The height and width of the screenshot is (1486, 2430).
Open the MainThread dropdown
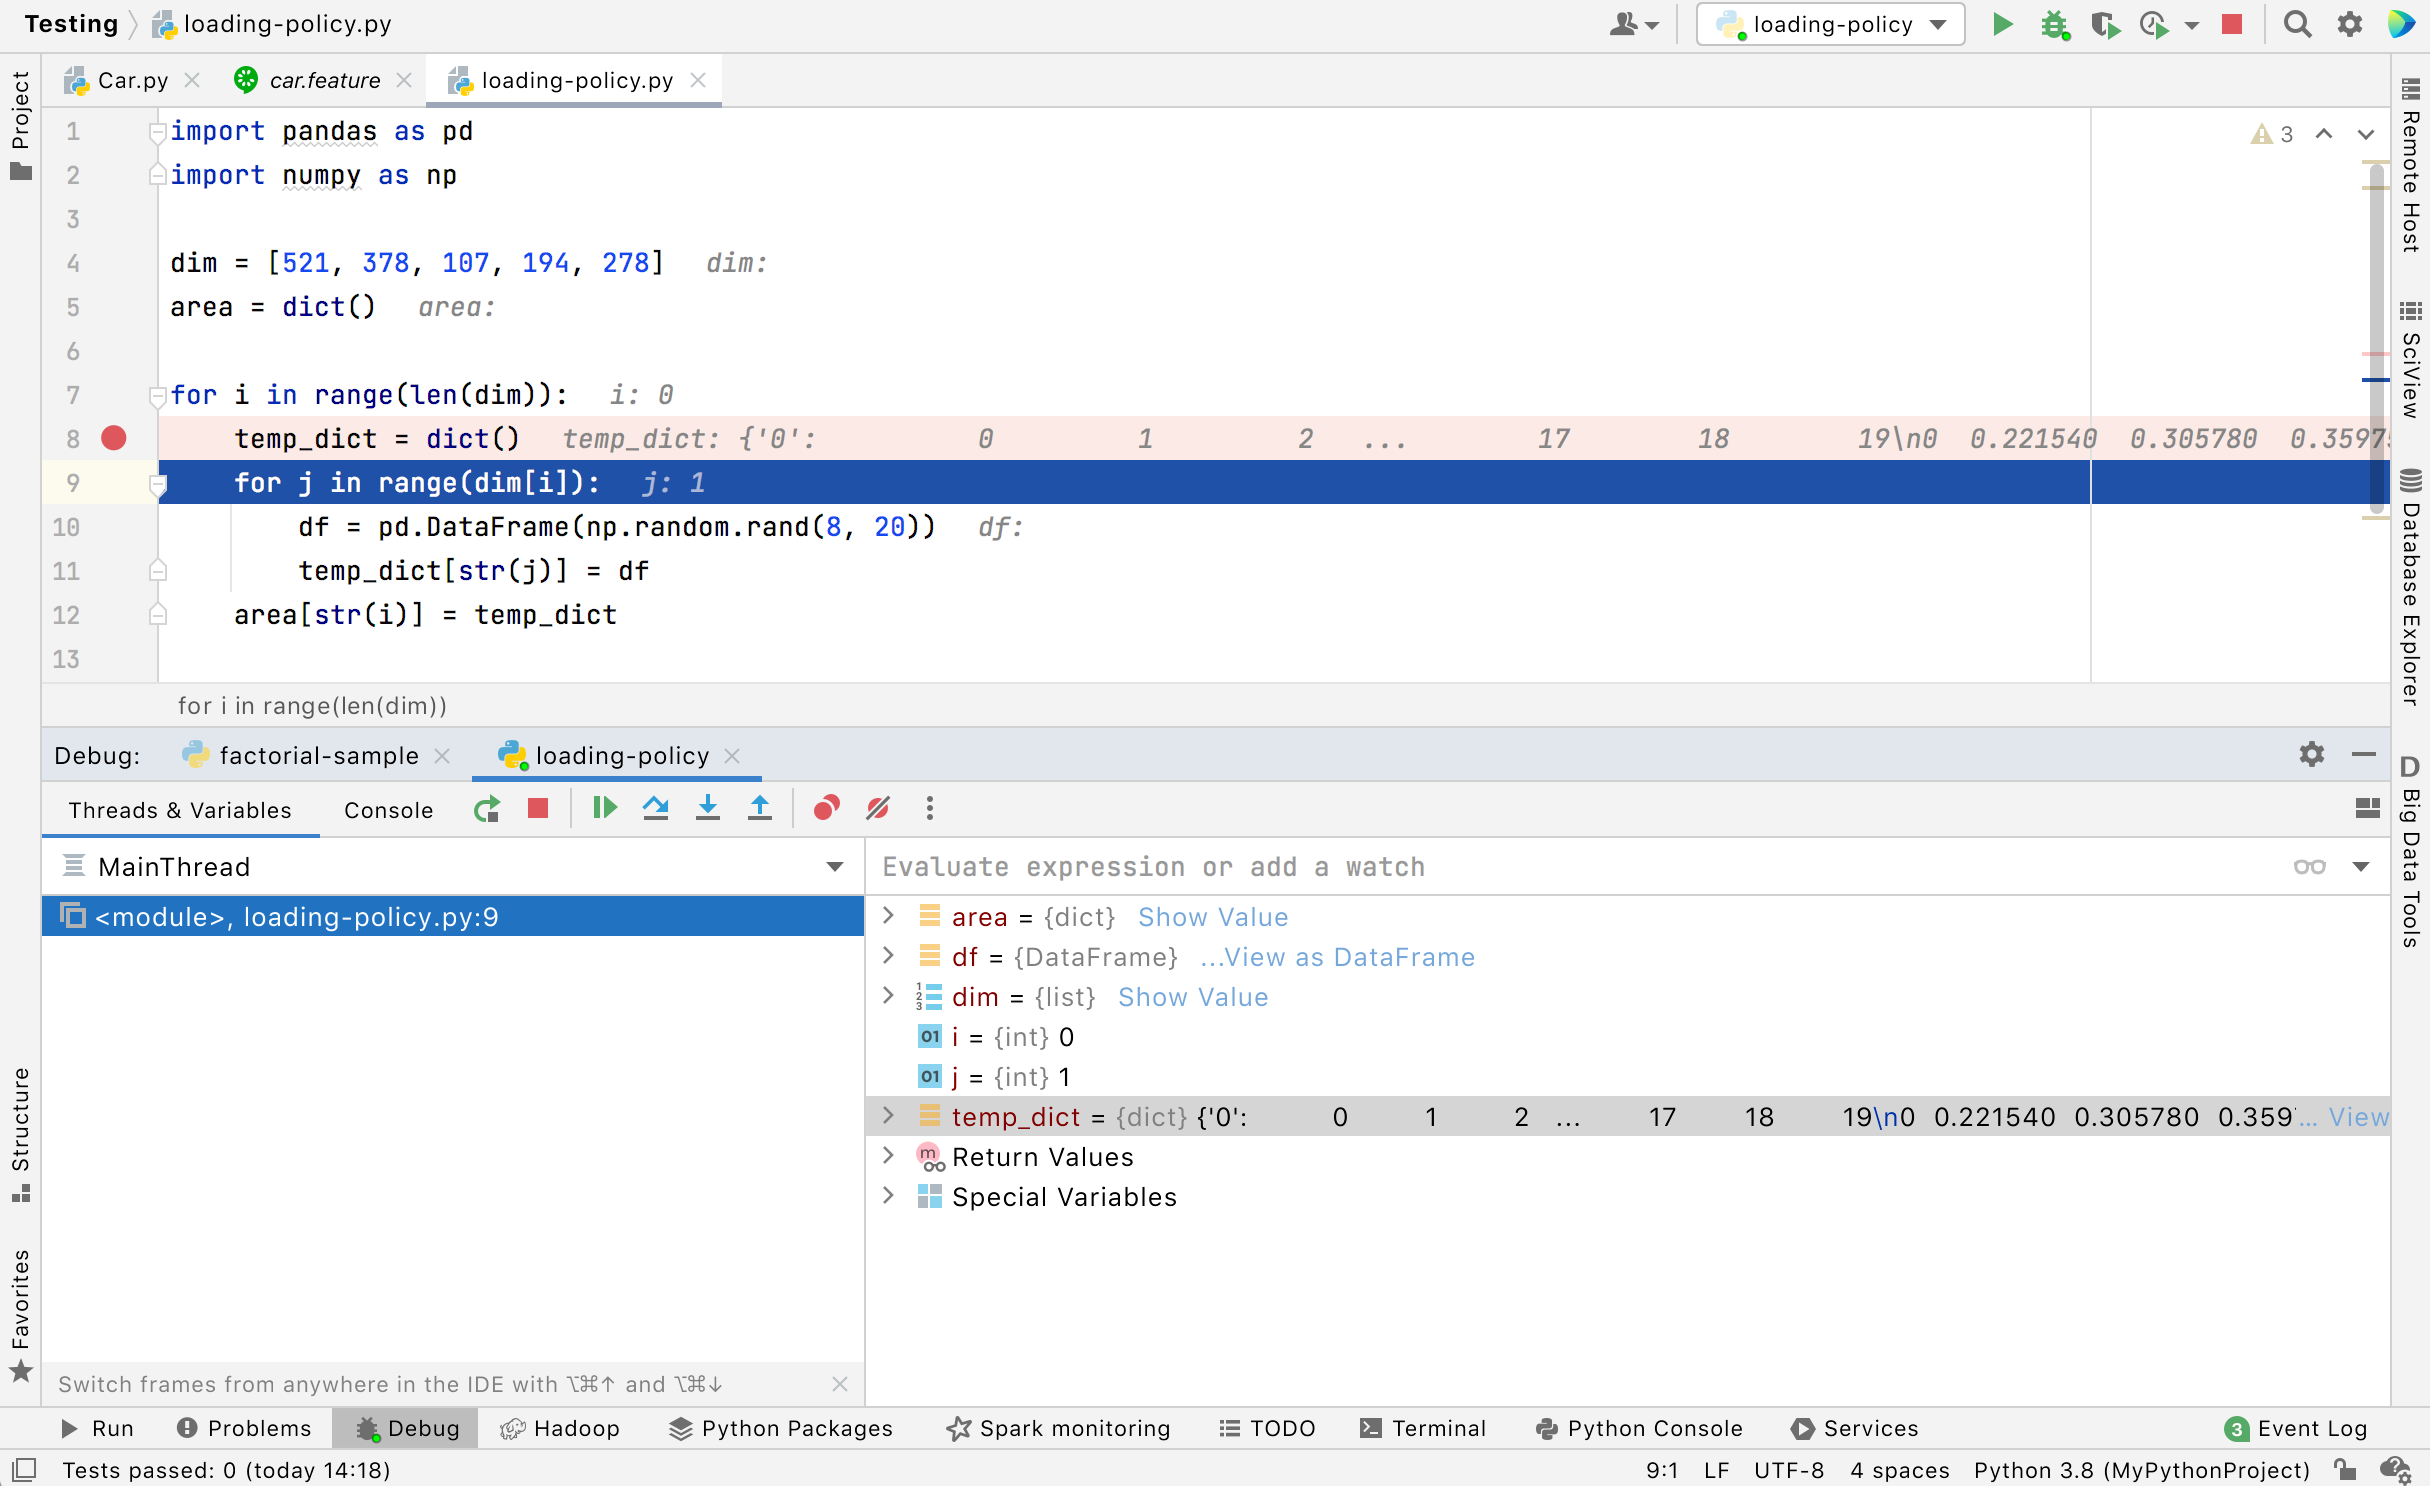pyautogui.click(x=836, y=867)
